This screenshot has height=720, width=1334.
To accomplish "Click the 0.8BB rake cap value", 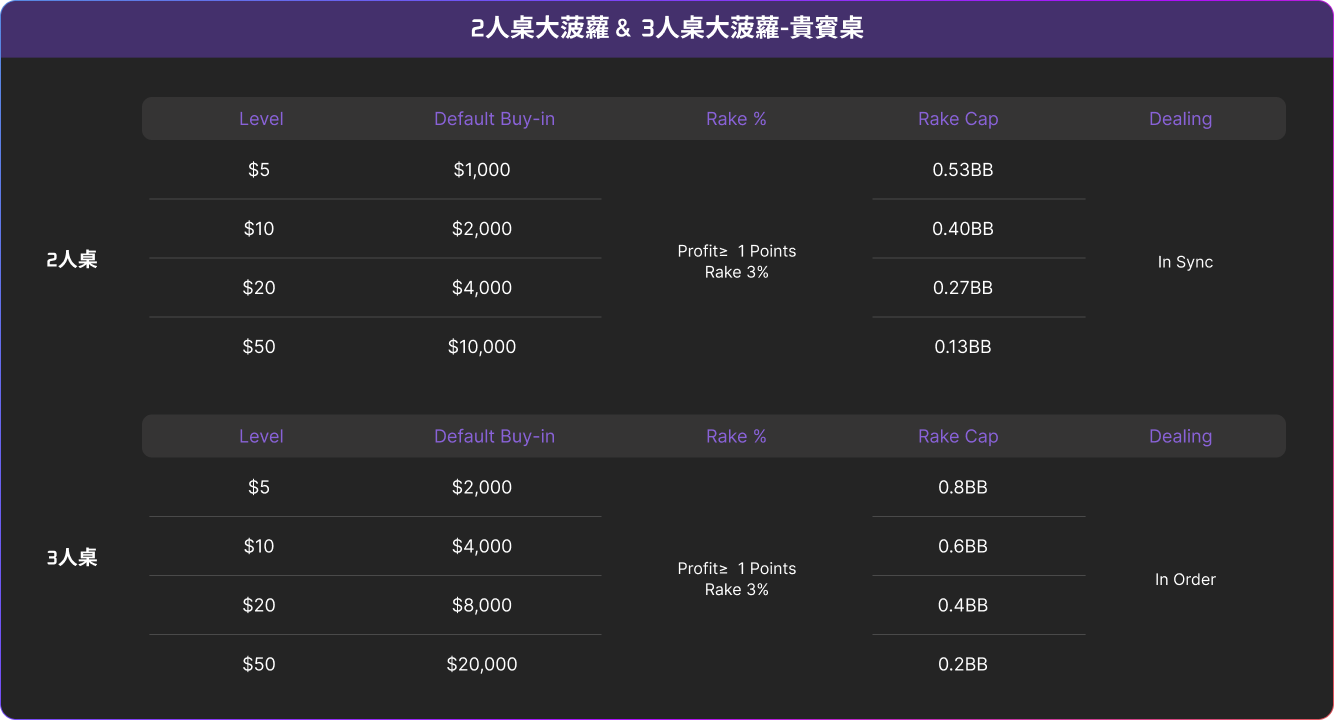I will (963, 488).
